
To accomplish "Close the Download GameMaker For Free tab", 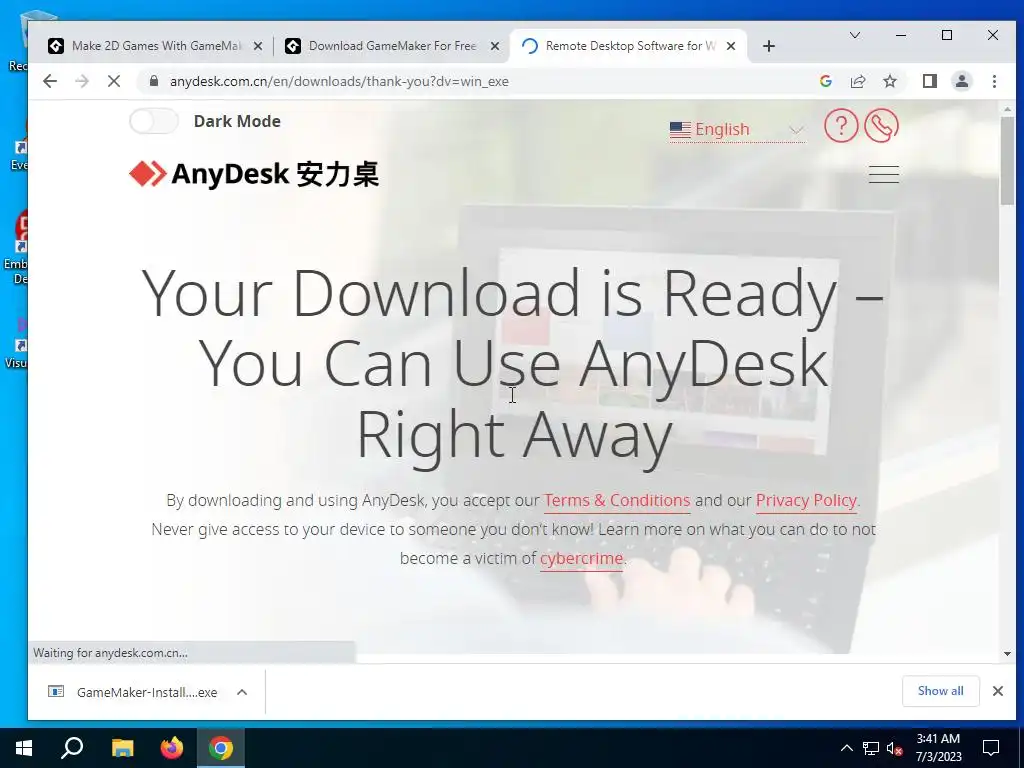I will (x=495, y=46).
